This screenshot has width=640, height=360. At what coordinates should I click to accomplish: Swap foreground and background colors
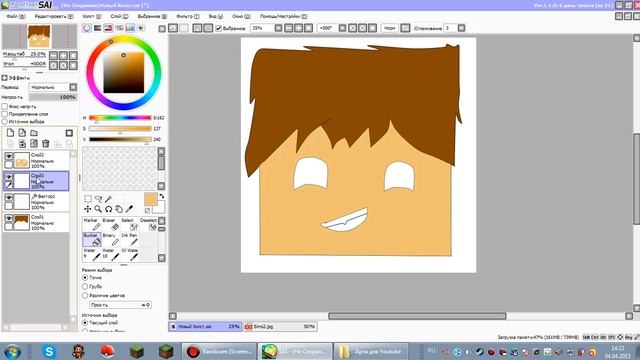[x=162, y=196]
